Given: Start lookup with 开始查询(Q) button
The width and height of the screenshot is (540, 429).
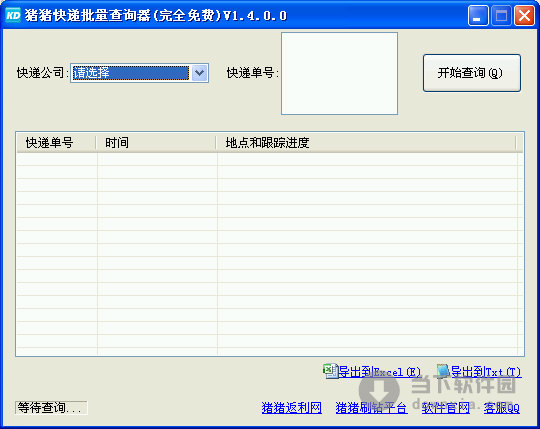Looking at the screenshot, I should 472,73.
